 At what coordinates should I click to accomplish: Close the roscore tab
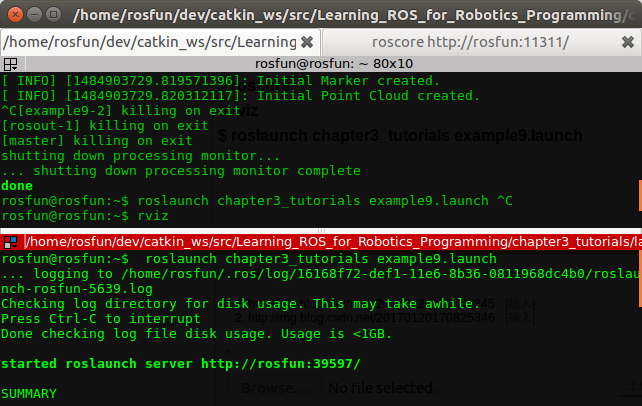point(628,42)
